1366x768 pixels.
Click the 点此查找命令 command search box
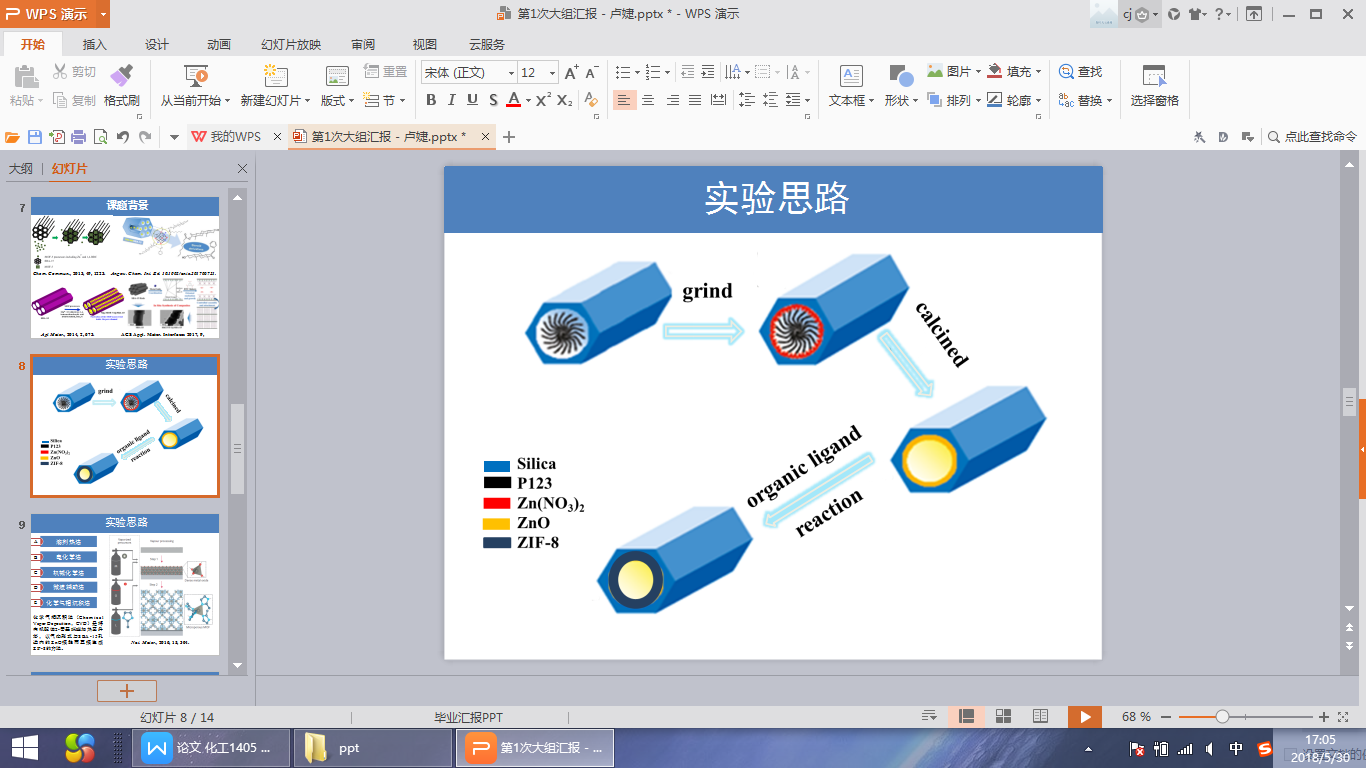coord(1319,137)
